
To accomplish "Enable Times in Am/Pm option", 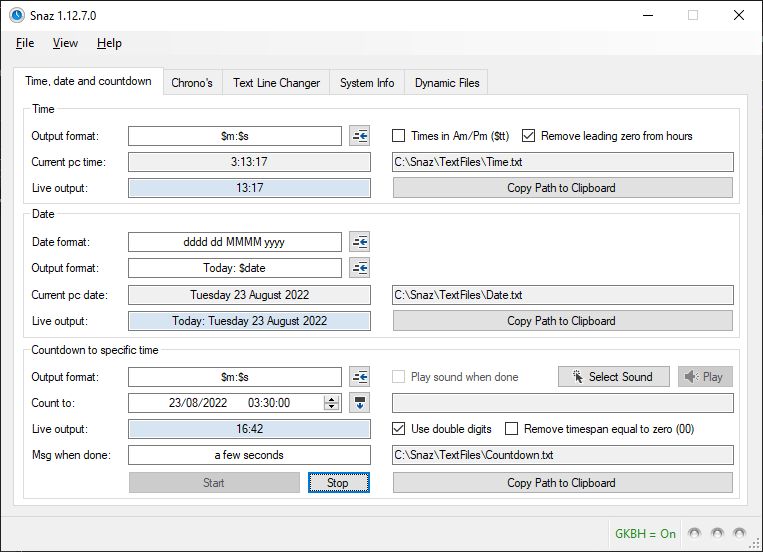I will coord(399,136).
